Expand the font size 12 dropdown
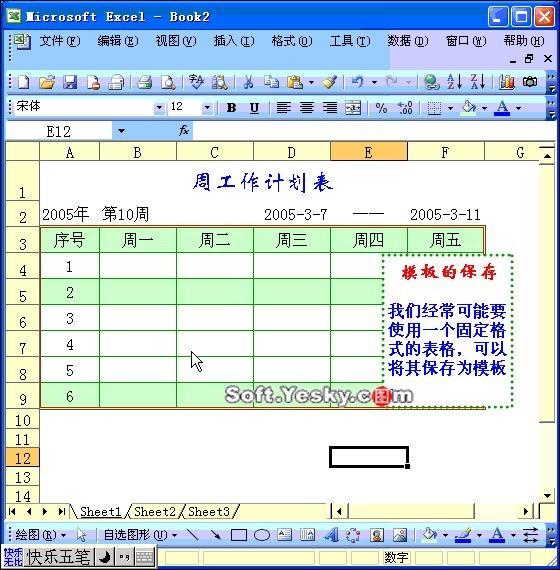The height and width of the screenshot is (570, 560). (x=207, y=108)
